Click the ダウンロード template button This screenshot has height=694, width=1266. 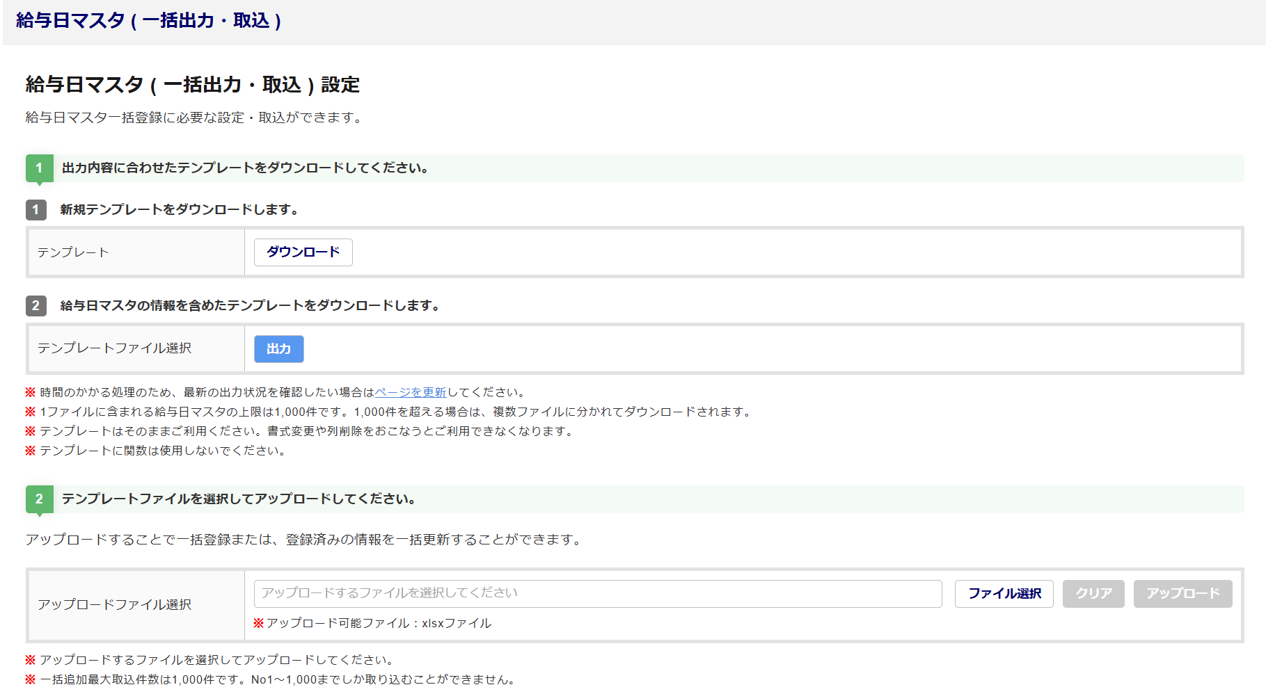click(303, 252)
